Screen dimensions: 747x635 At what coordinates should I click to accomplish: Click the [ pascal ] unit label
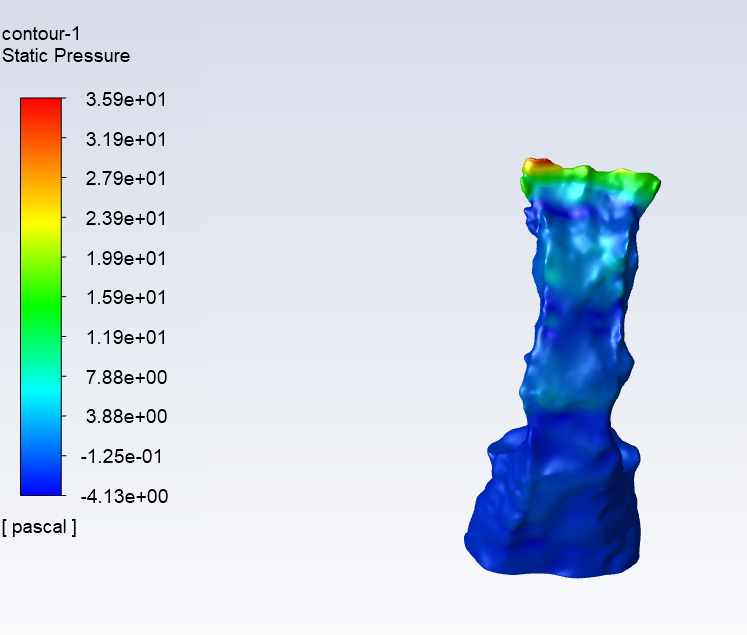[x=39, y=527]
